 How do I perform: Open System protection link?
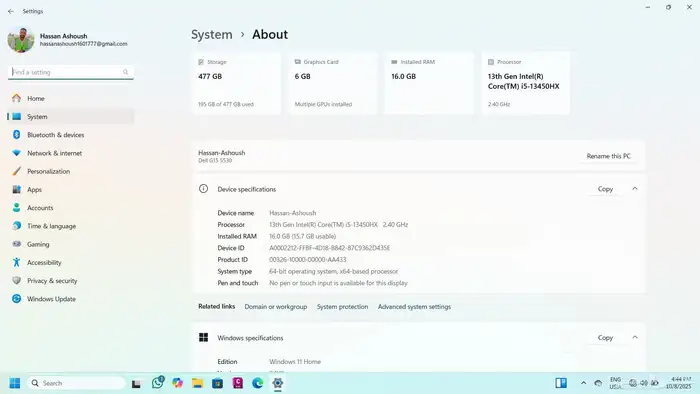342,307
